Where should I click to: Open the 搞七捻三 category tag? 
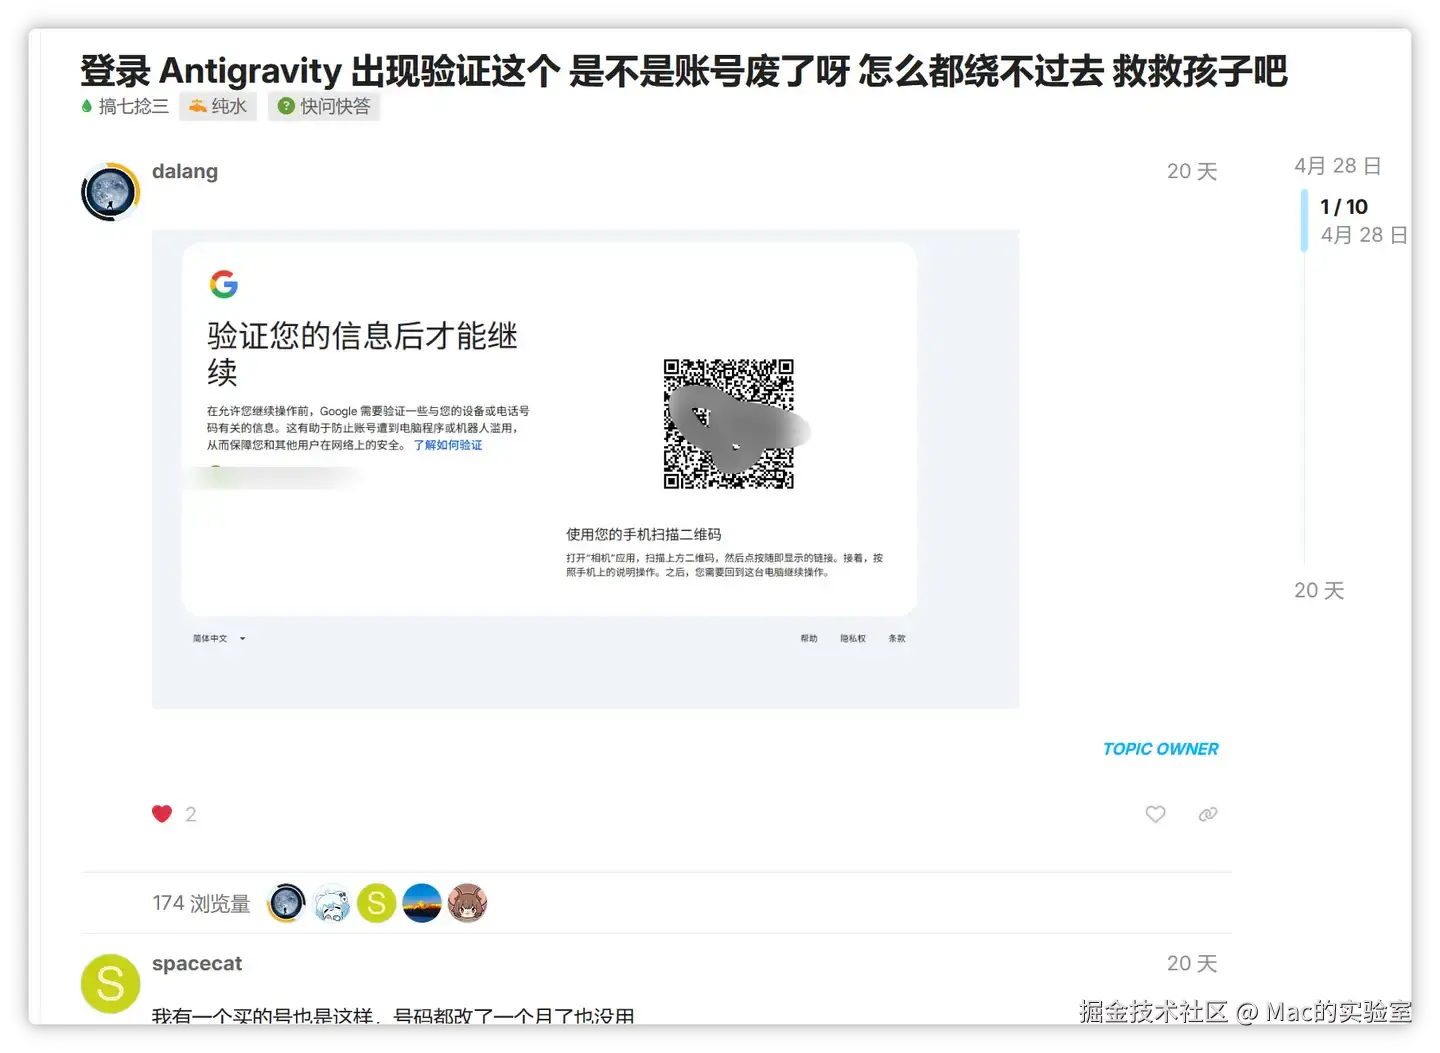click(x=125, y=106)
